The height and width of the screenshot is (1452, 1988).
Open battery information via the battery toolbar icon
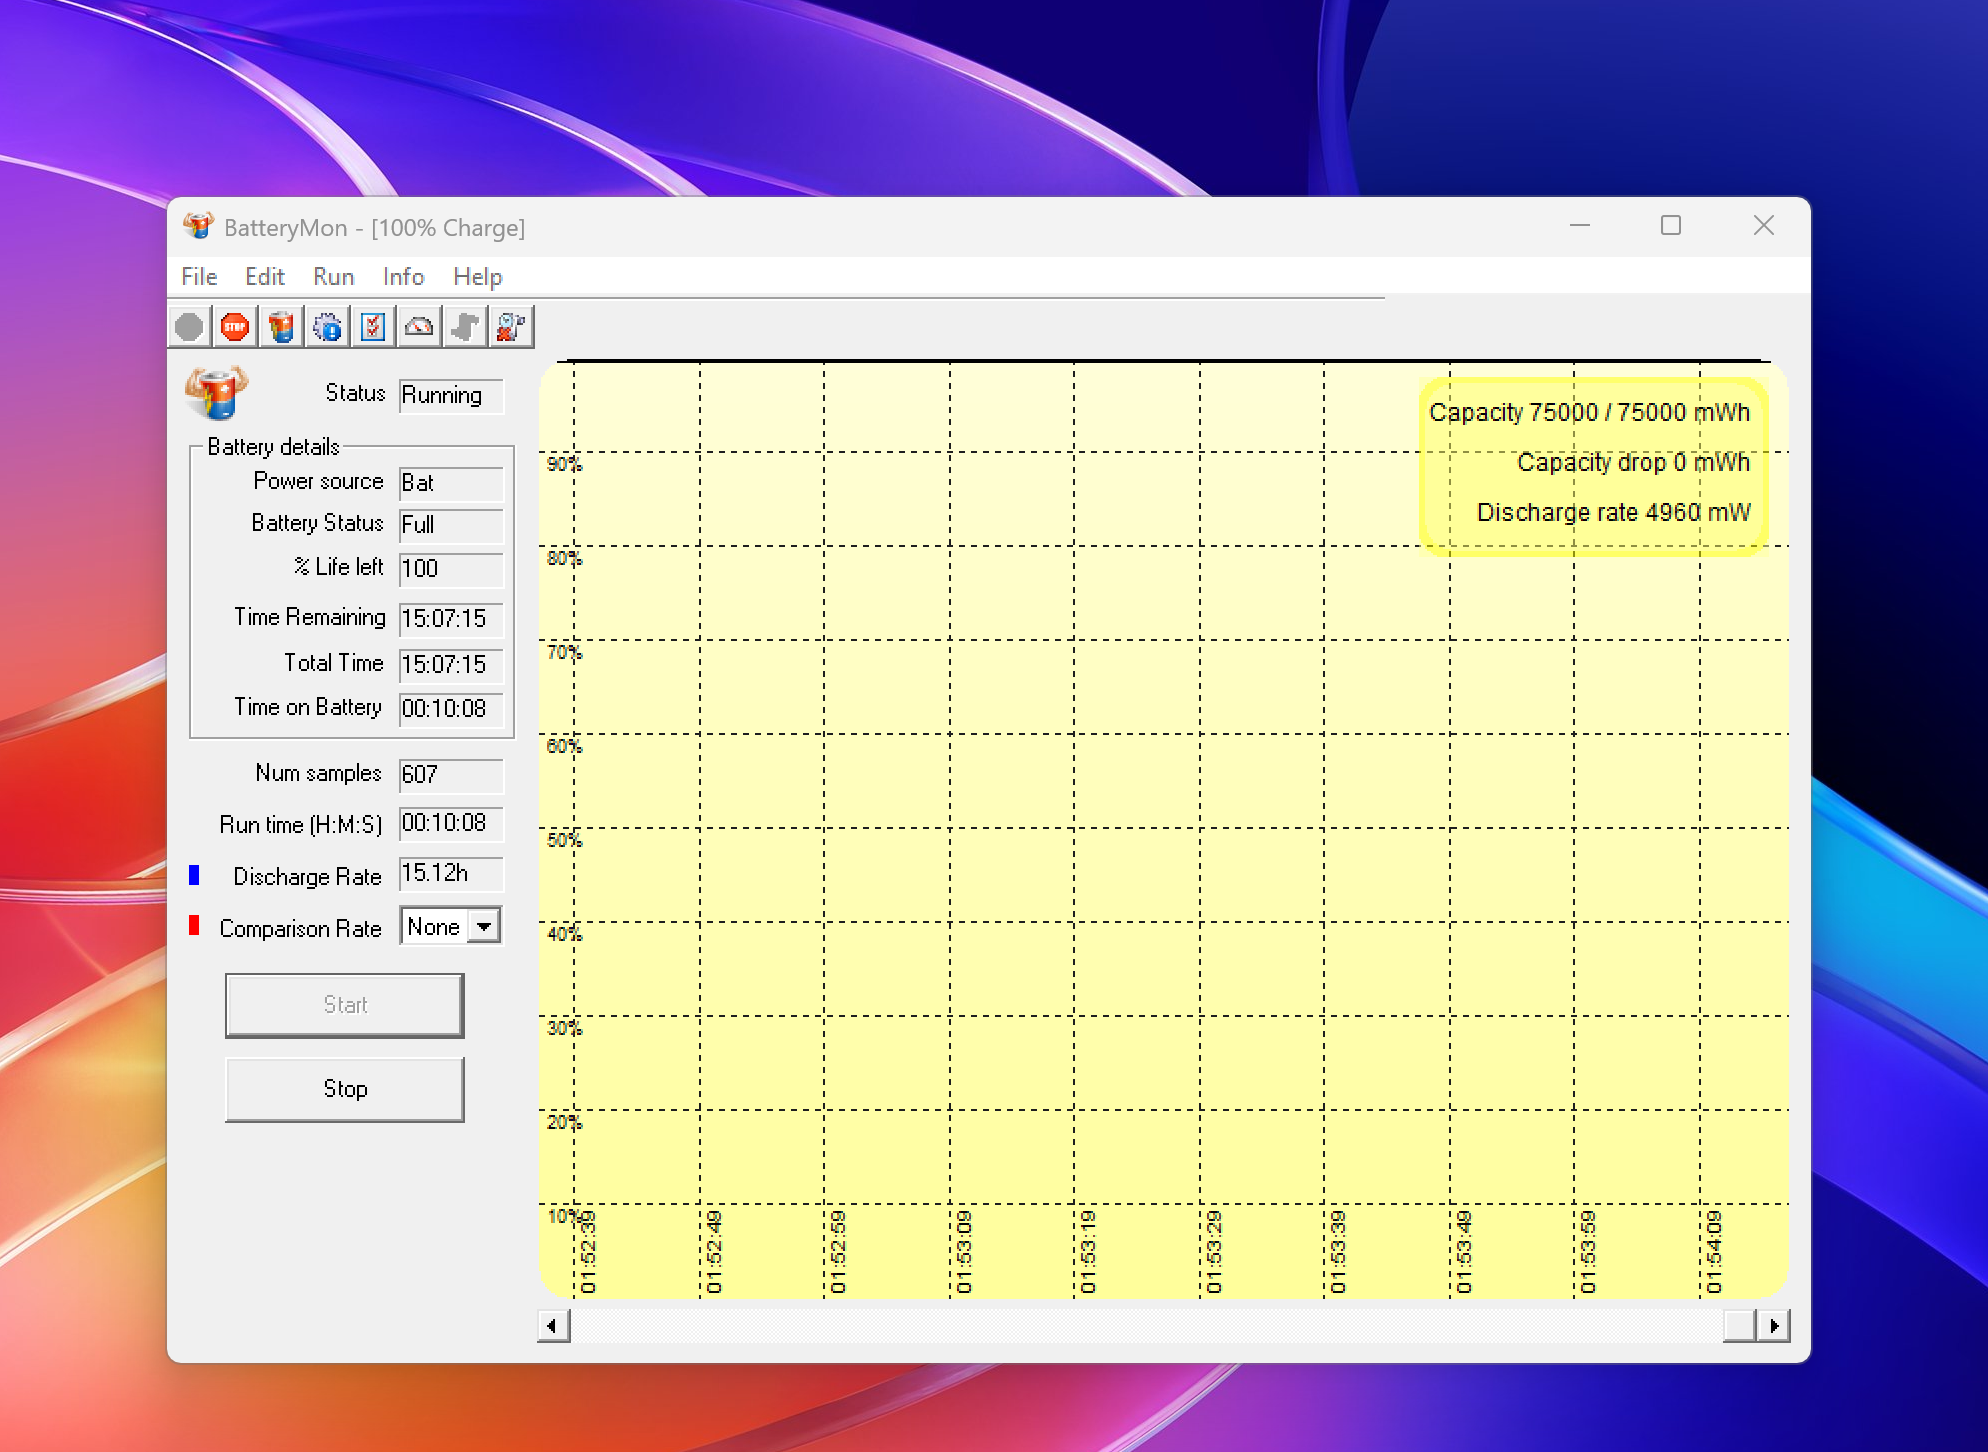(x=281, y=327)
